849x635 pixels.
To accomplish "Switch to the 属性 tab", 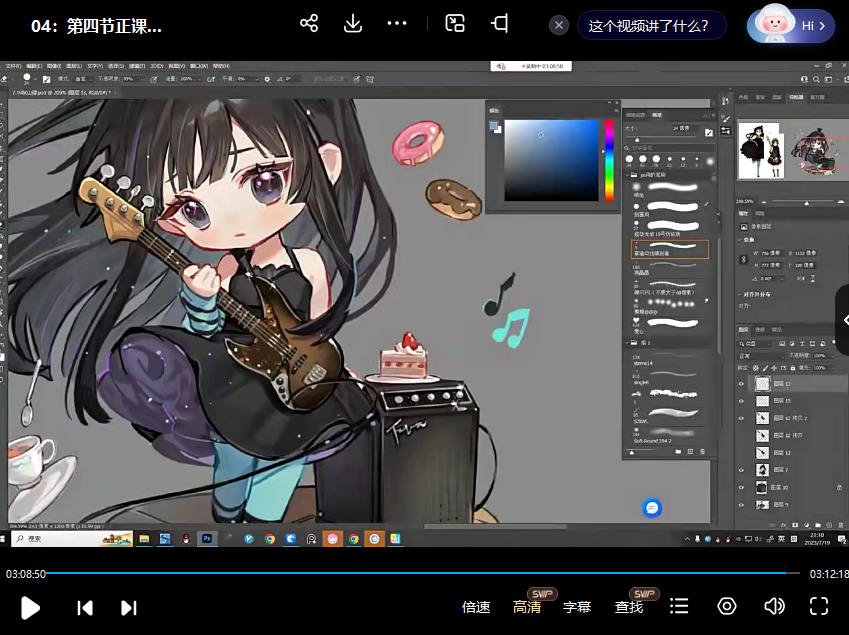I will pyautogui.click(x=741, y=213).
